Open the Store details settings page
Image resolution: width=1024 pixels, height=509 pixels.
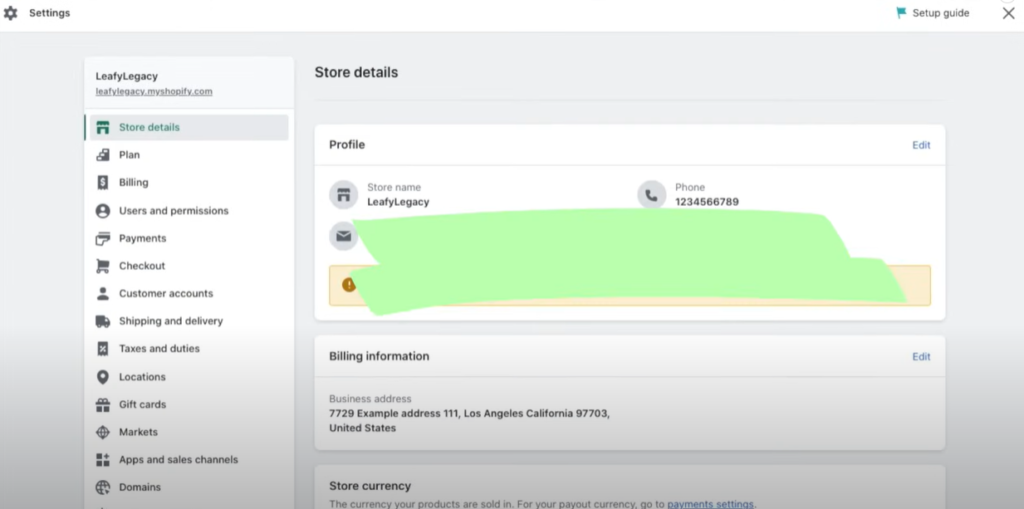point(187,127)
